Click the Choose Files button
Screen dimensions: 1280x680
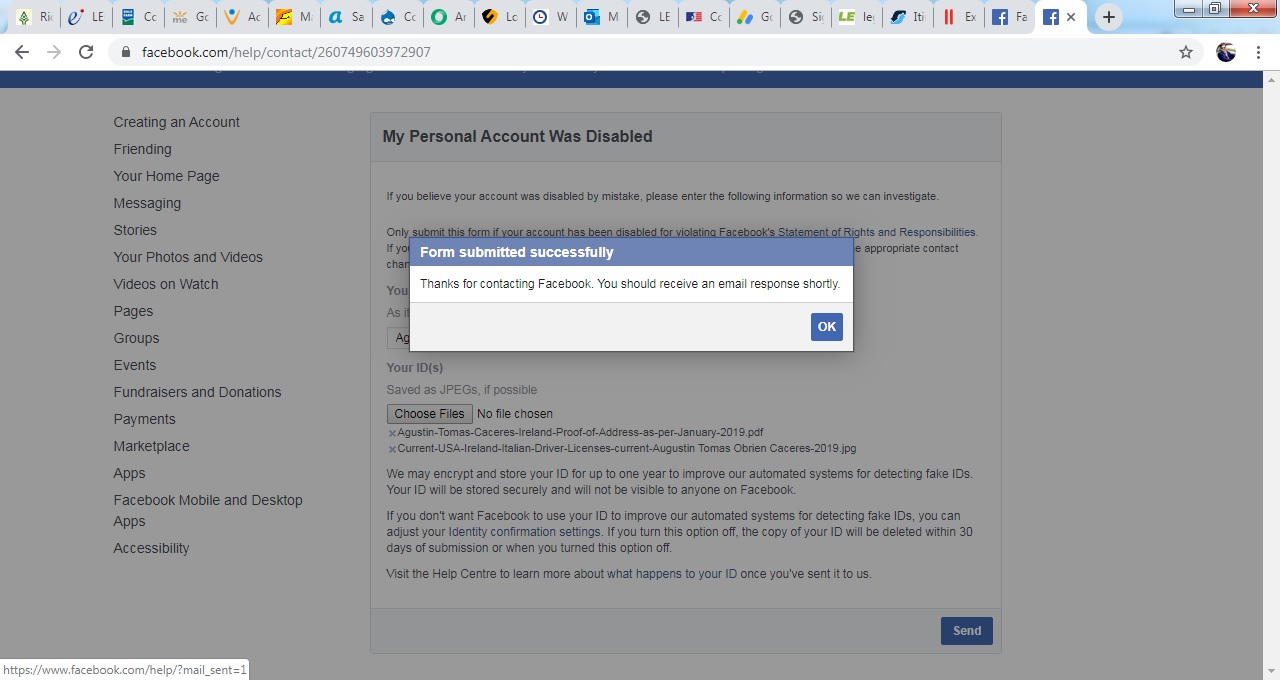point(429,414)
